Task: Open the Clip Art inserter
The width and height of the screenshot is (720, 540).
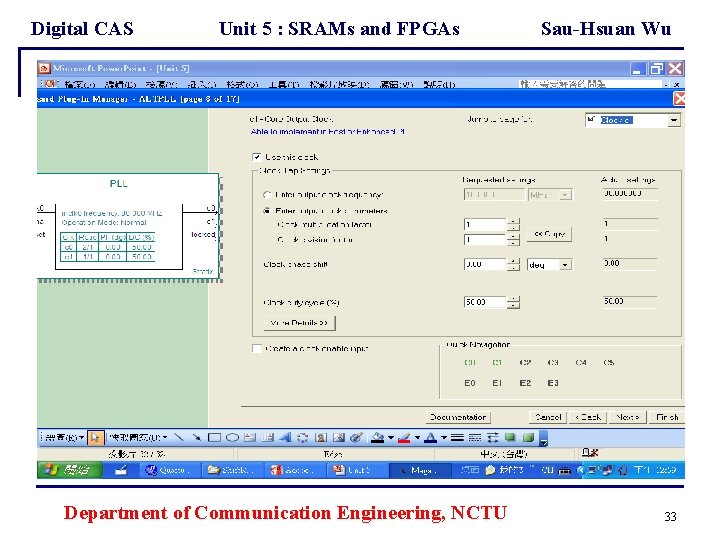Action: point(321,438)
